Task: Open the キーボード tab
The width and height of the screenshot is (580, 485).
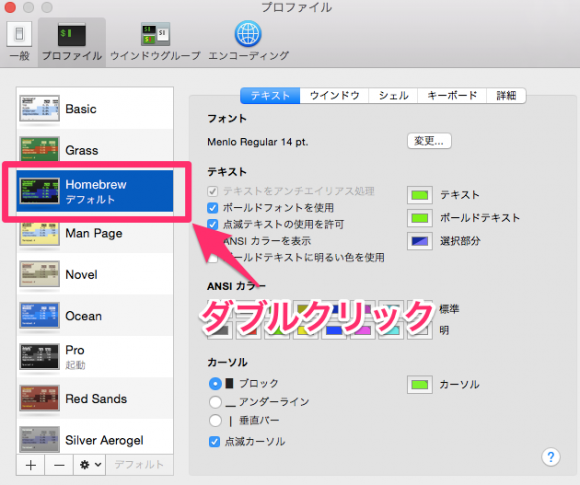Action: 452,96
